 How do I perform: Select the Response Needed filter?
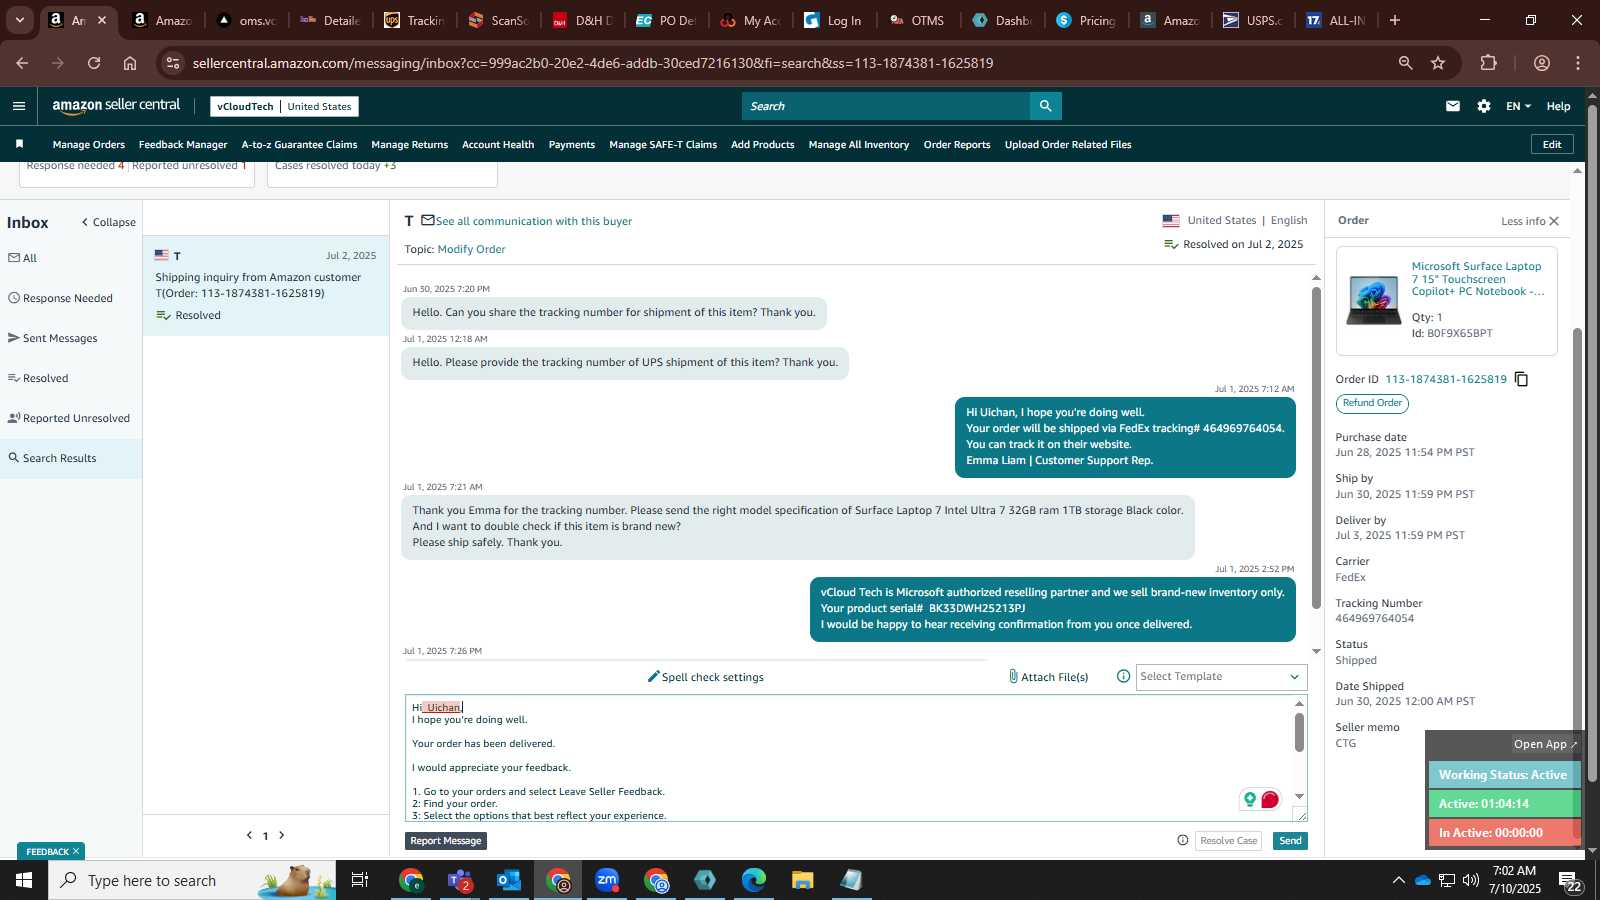point(60,298)
